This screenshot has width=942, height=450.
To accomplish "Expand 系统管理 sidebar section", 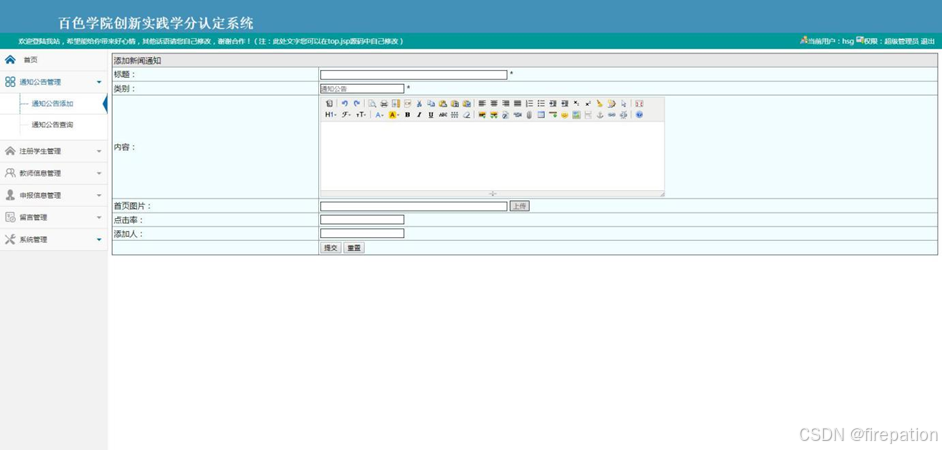I will (53, 240).
